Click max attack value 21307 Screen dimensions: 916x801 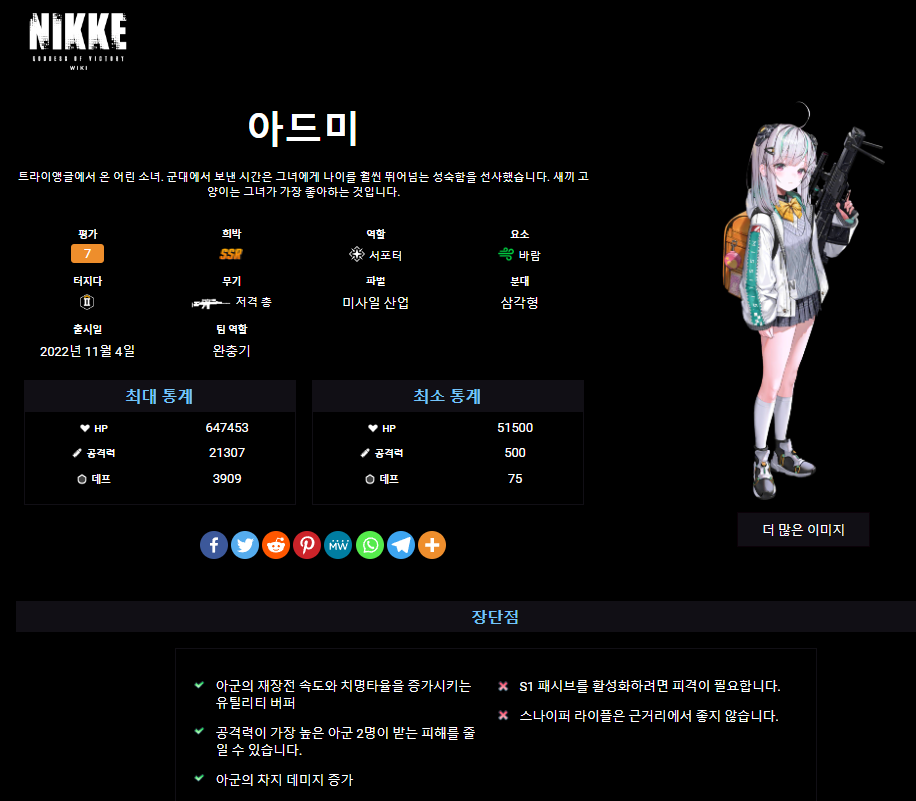[x=227, y=453]
